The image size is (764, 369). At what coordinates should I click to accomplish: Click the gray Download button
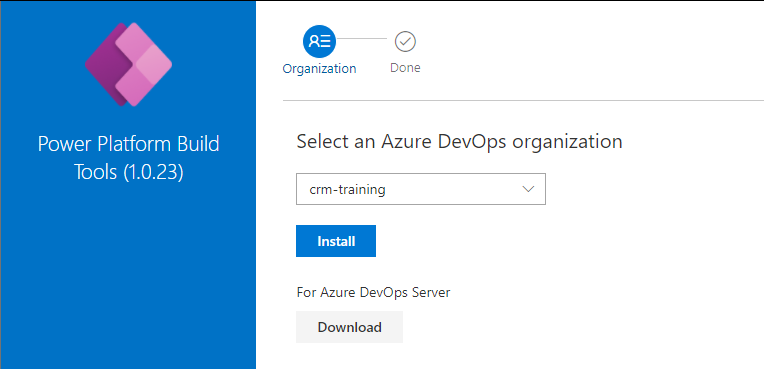pyautogui.click(x=349, y=327)
